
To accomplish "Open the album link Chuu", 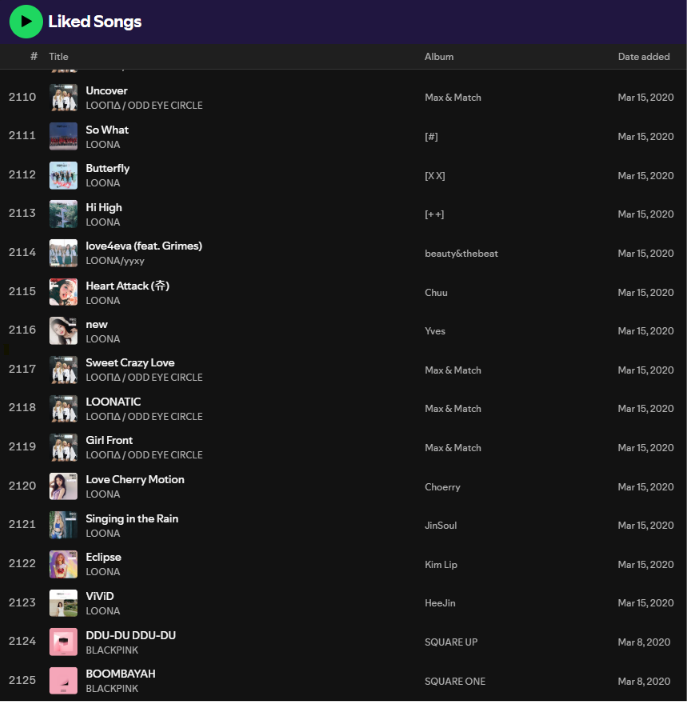I will (436, 293).
